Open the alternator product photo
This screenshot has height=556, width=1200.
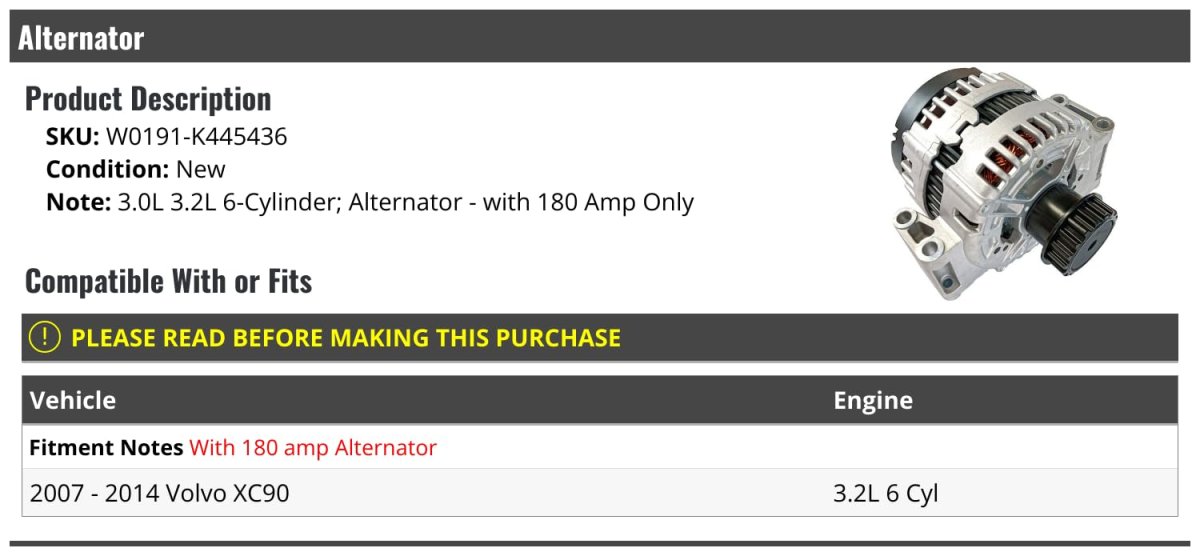coord(1000,185)
